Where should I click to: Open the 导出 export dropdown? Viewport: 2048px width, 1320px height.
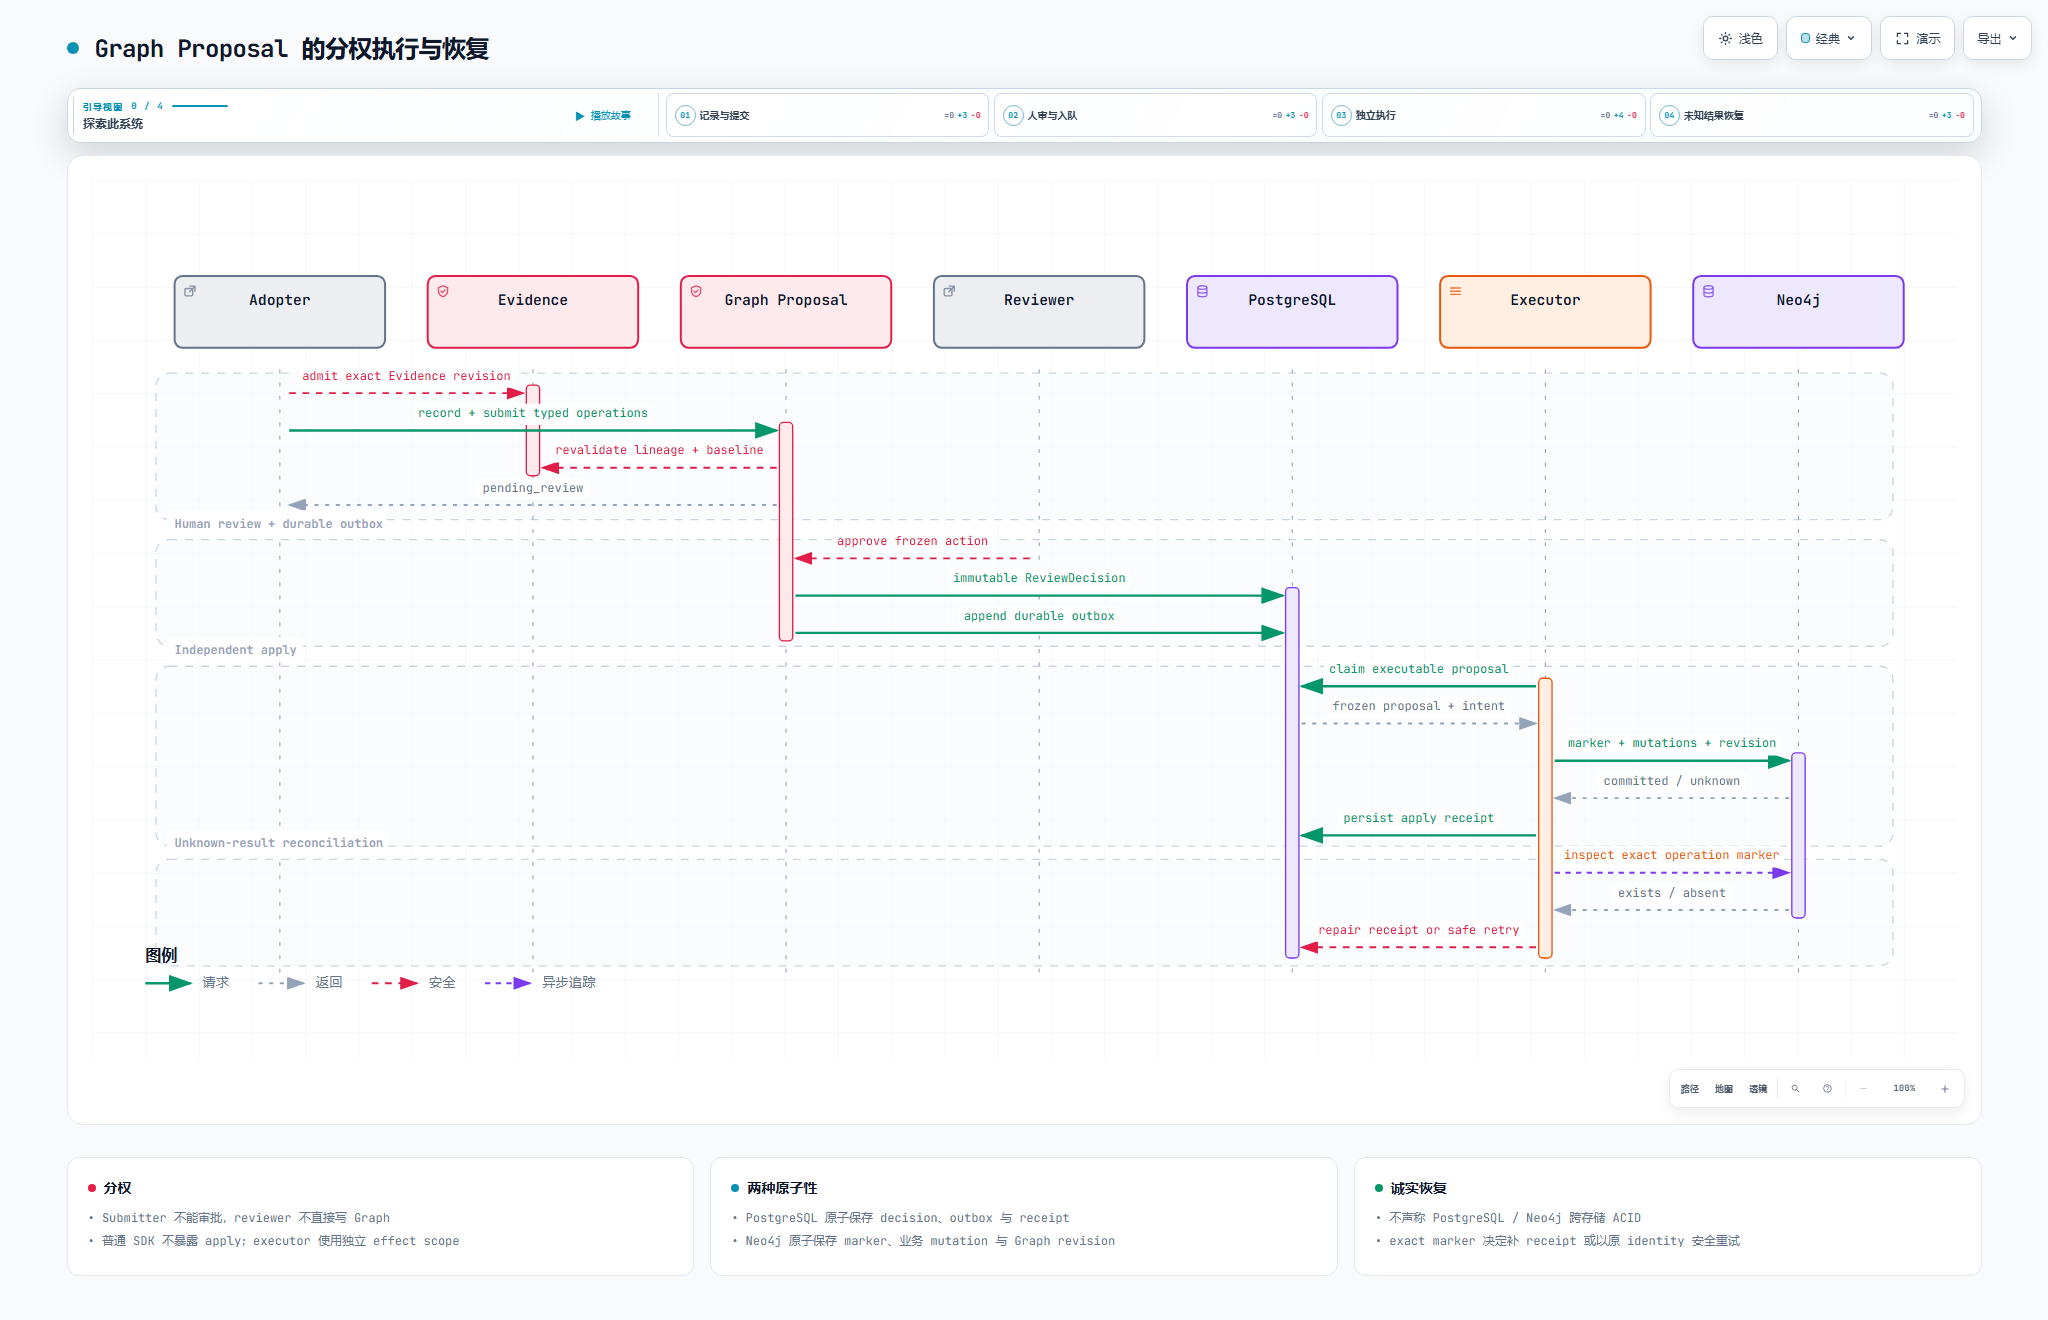tap(1997, 38)
